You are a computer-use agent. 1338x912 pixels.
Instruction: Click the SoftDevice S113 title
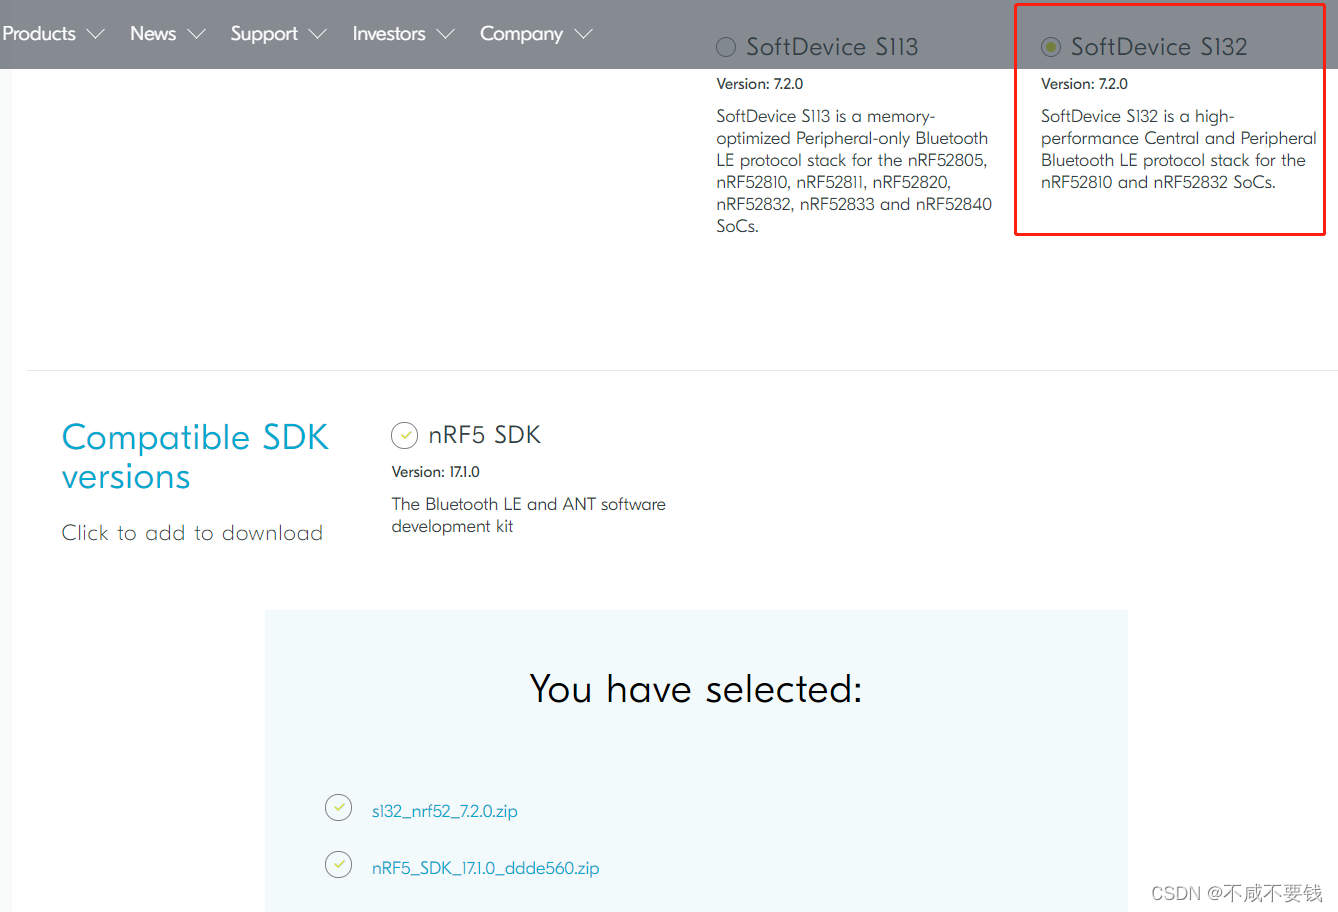coord(832,47)
